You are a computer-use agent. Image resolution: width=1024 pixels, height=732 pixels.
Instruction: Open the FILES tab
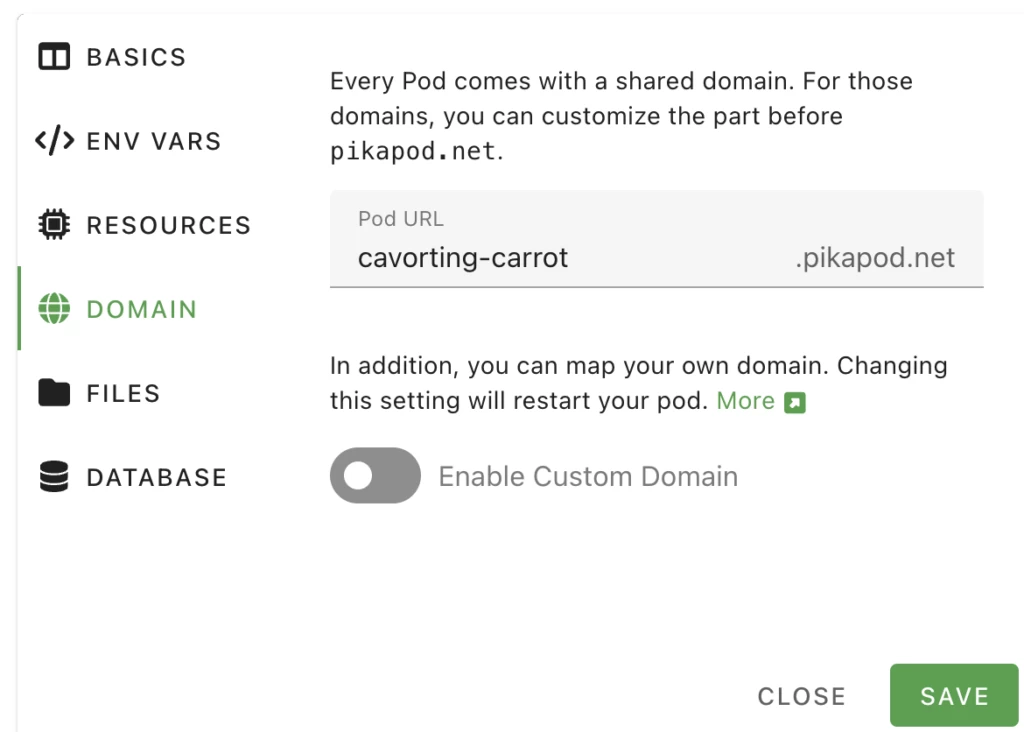tap(123, 393)
